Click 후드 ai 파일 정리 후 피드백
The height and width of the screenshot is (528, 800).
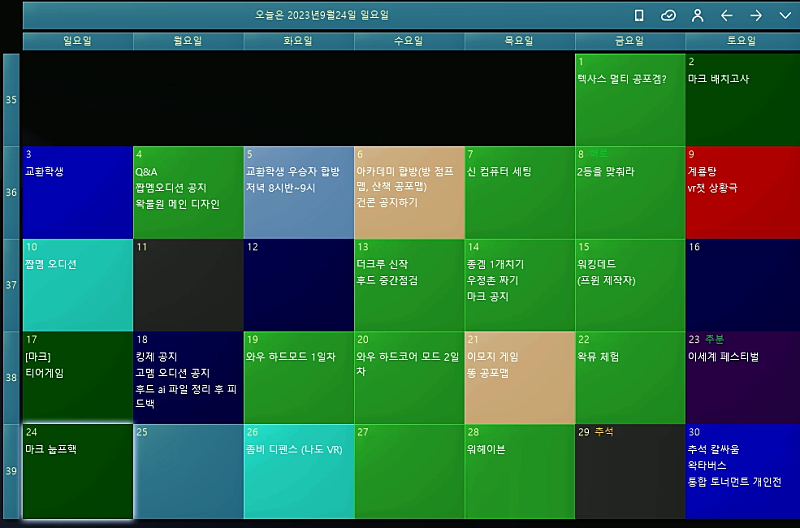[186, 396]
